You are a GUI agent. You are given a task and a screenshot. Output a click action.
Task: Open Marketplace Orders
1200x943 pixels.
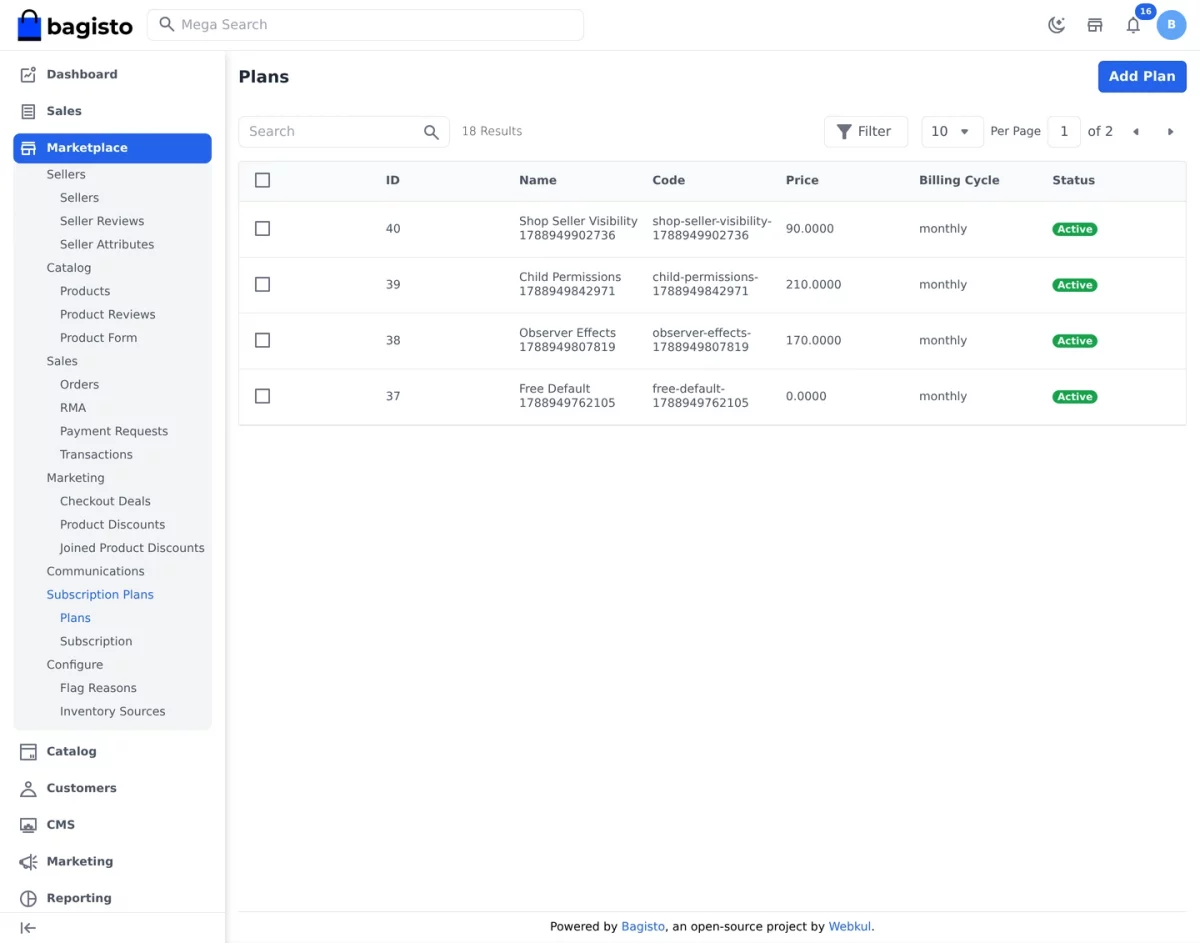tap(79, 385)
